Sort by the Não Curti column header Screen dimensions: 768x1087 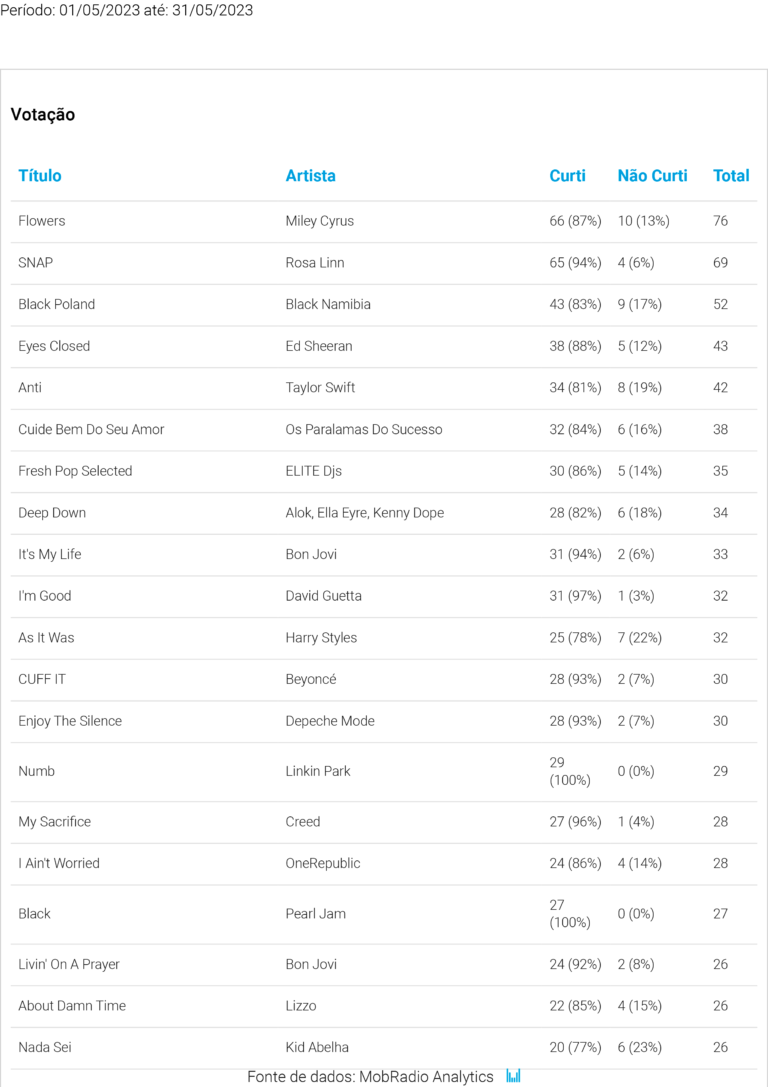[652, 176]
